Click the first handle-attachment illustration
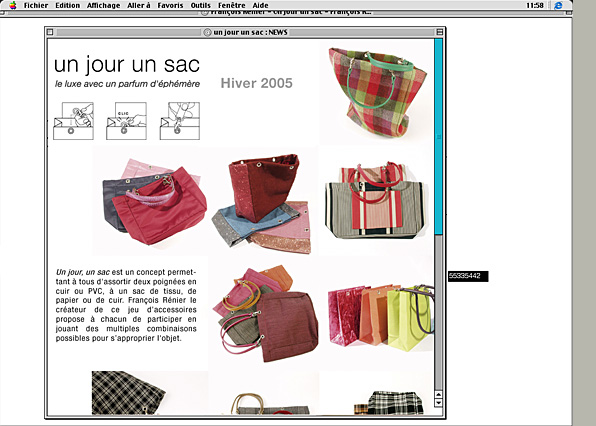This screenshot has height=426, width=596. (x=73, y=121)
